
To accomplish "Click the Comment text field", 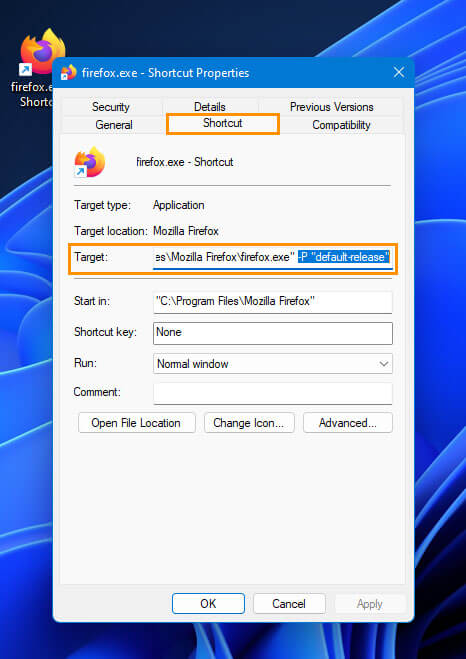I will [273, 394].
